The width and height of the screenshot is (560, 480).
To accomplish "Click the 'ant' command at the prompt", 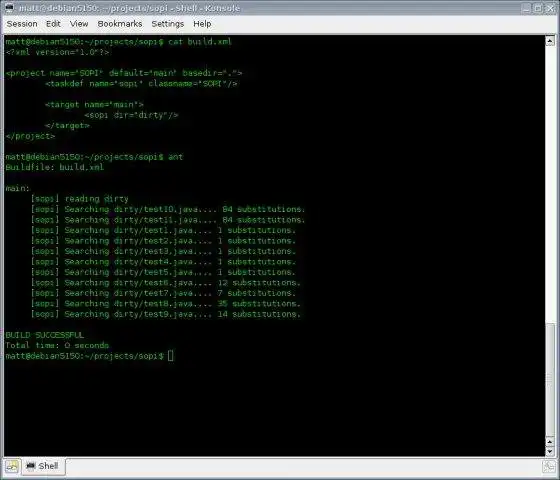I will (x=175, y=157).
